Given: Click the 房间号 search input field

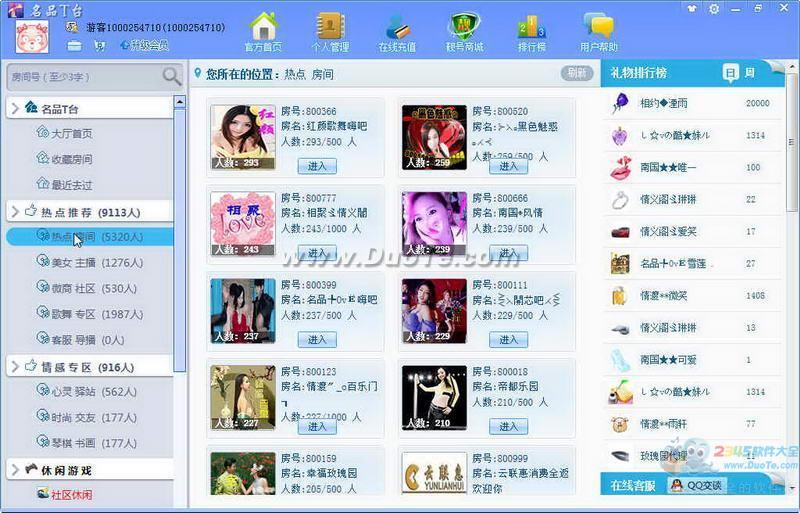Looking at the screenshot, I should pyautogui.click(x=80, y=77).
